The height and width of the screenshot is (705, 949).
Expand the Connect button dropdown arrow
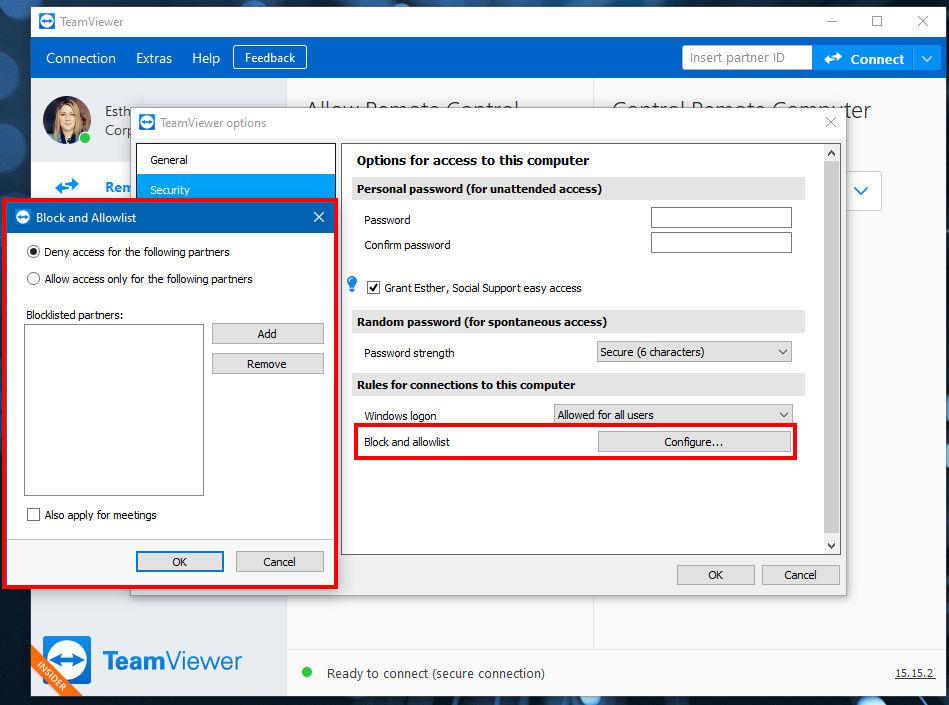[x=927, y=59]
